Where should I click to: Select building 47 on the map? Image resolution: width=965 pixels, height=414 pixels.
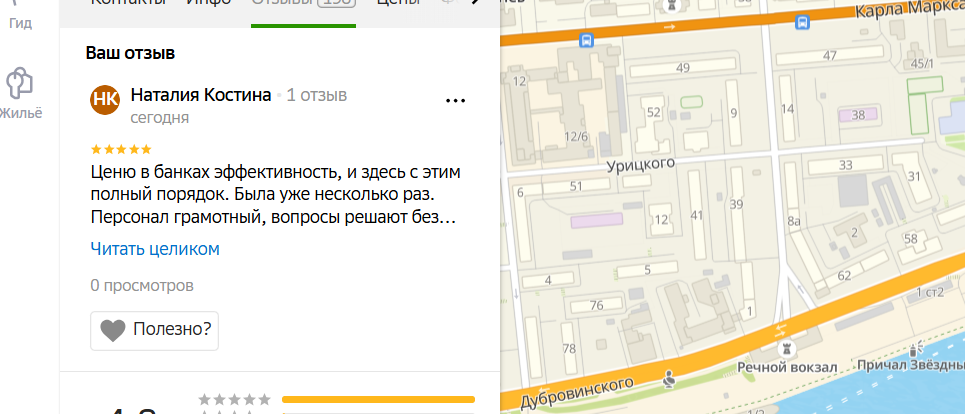[830, 56]
